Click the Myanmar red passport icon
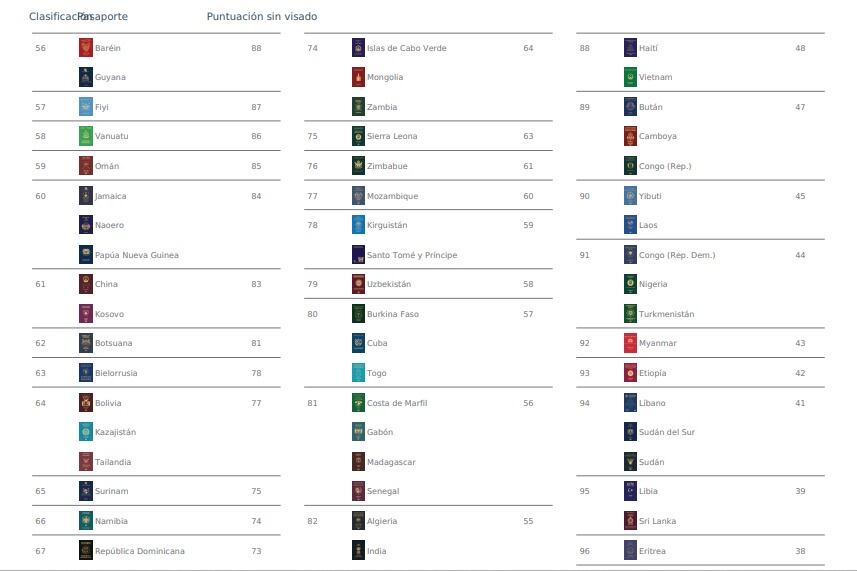This screenshot has height=571, width=857. [630, 343]
